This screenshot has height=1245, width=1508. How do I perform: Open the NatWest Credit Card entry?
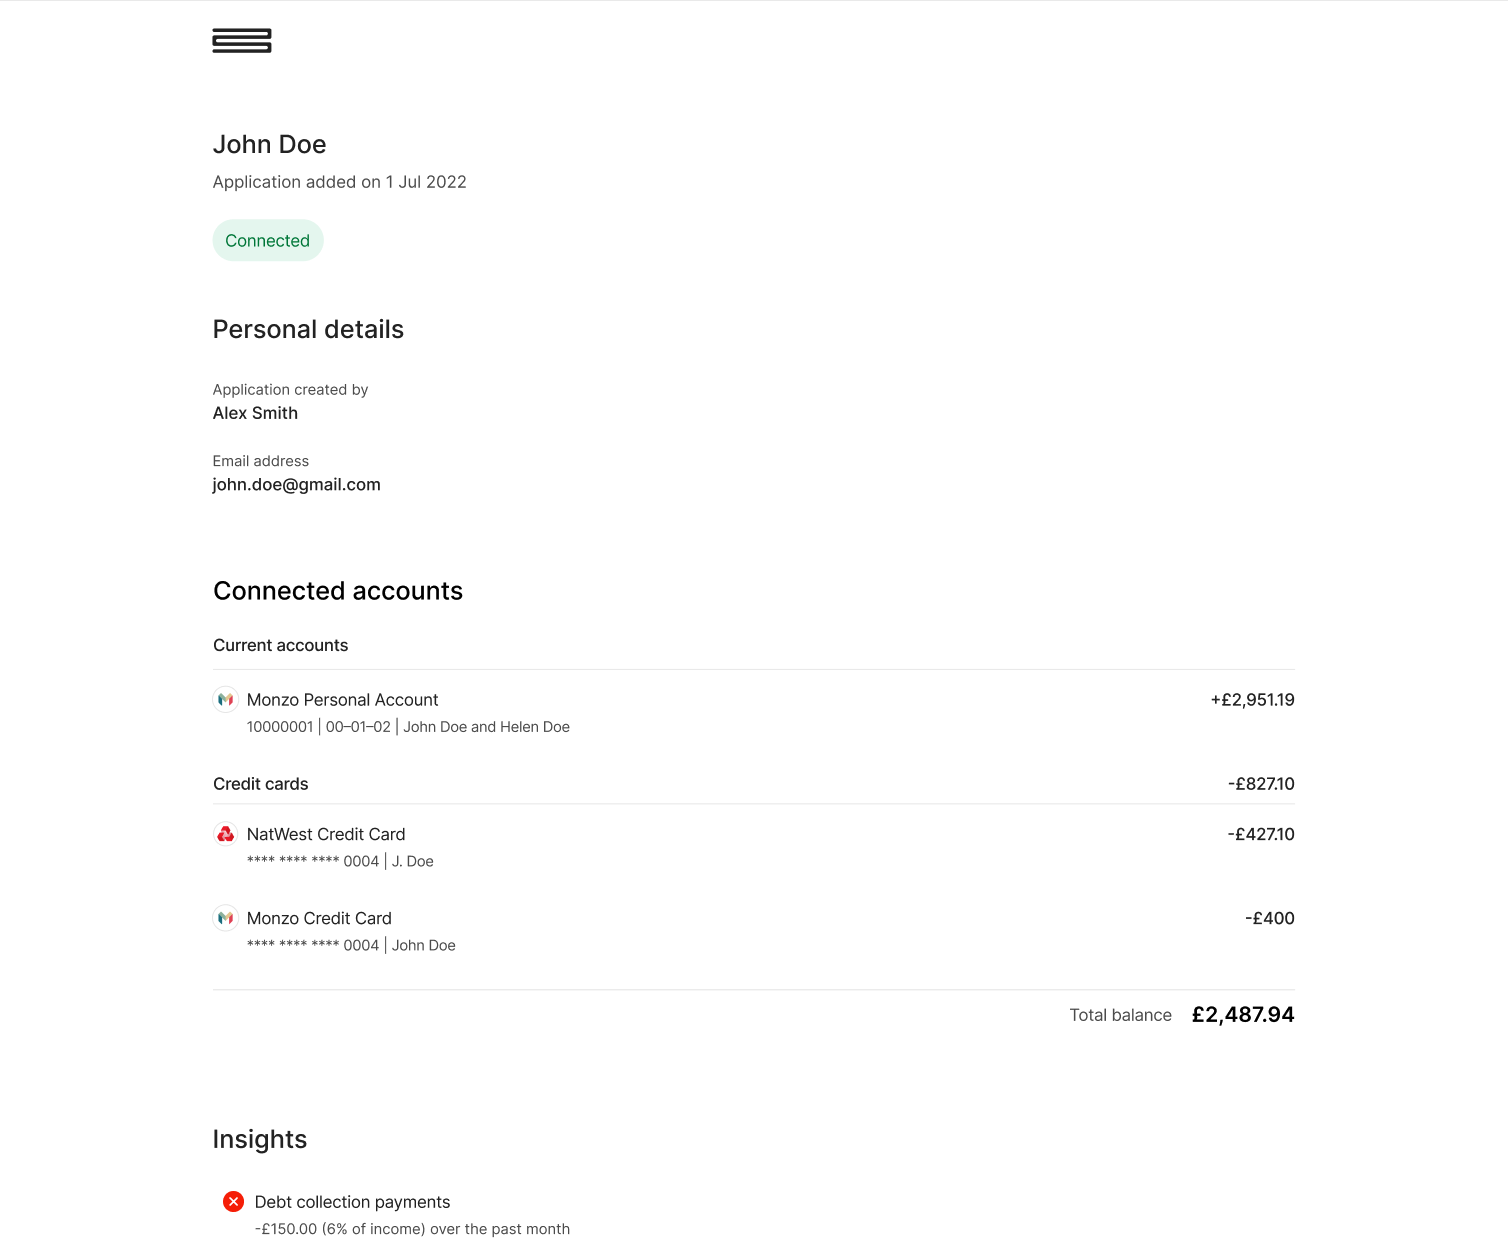point(754,846)
